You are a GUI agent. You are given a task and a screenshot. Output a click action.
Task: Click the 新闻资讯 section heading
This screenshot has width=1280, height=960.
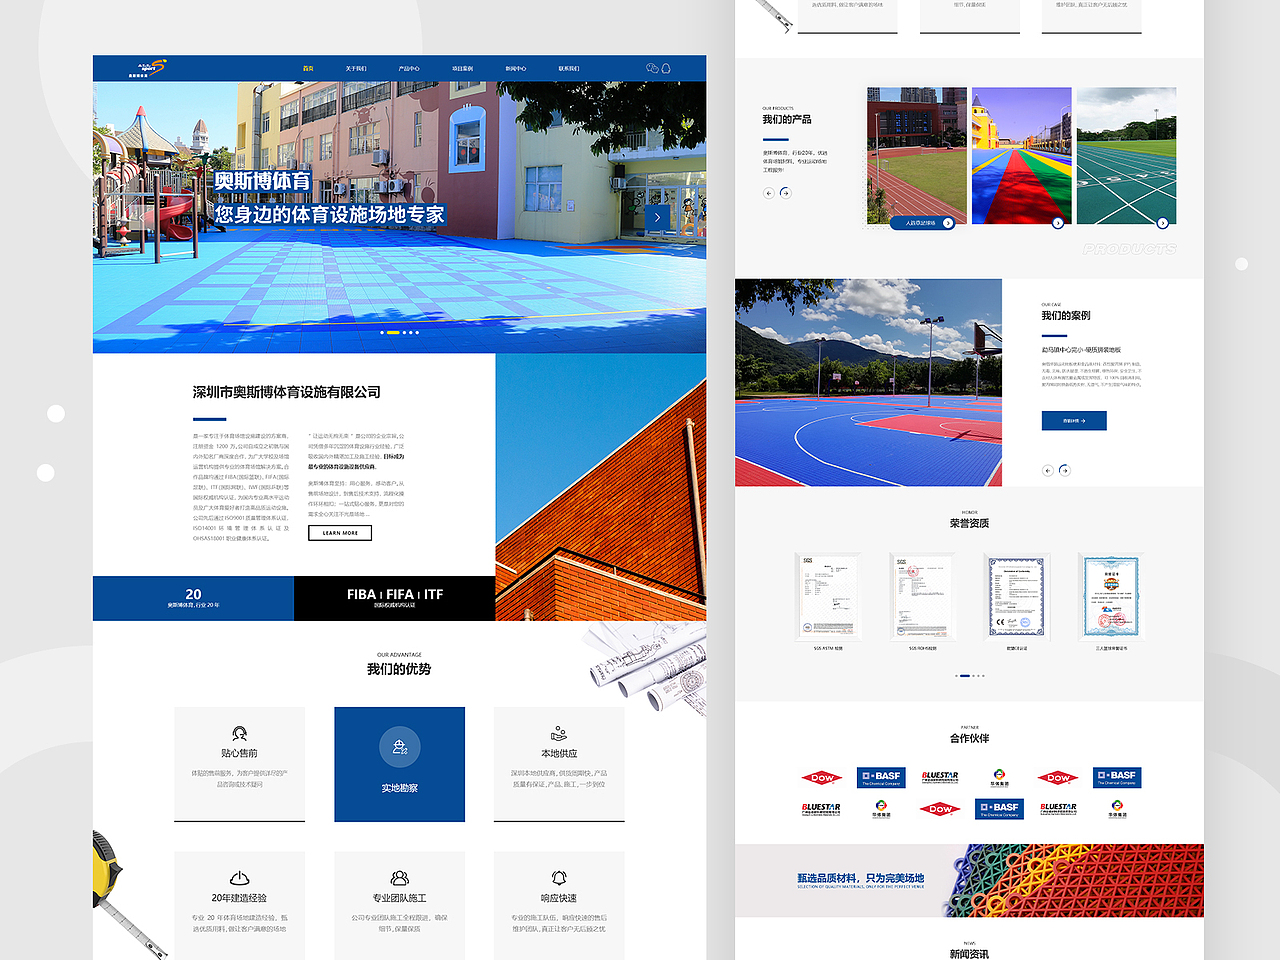click(969, 953)
